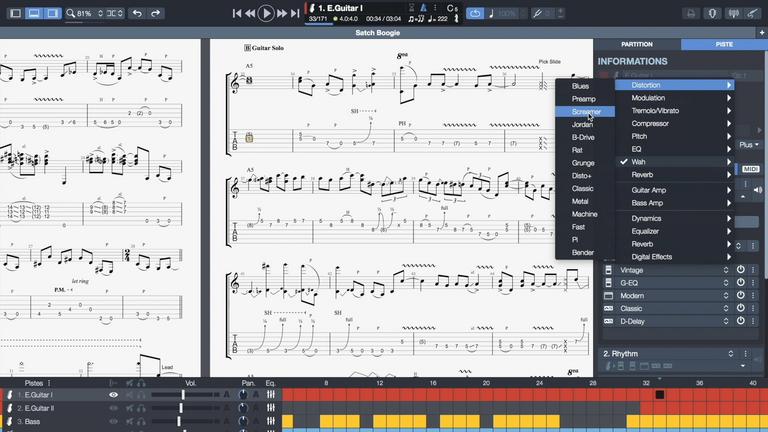The image size is (768, 432).
Task: Disable the G-EQ effect power button
Action: tap(741, 283)
